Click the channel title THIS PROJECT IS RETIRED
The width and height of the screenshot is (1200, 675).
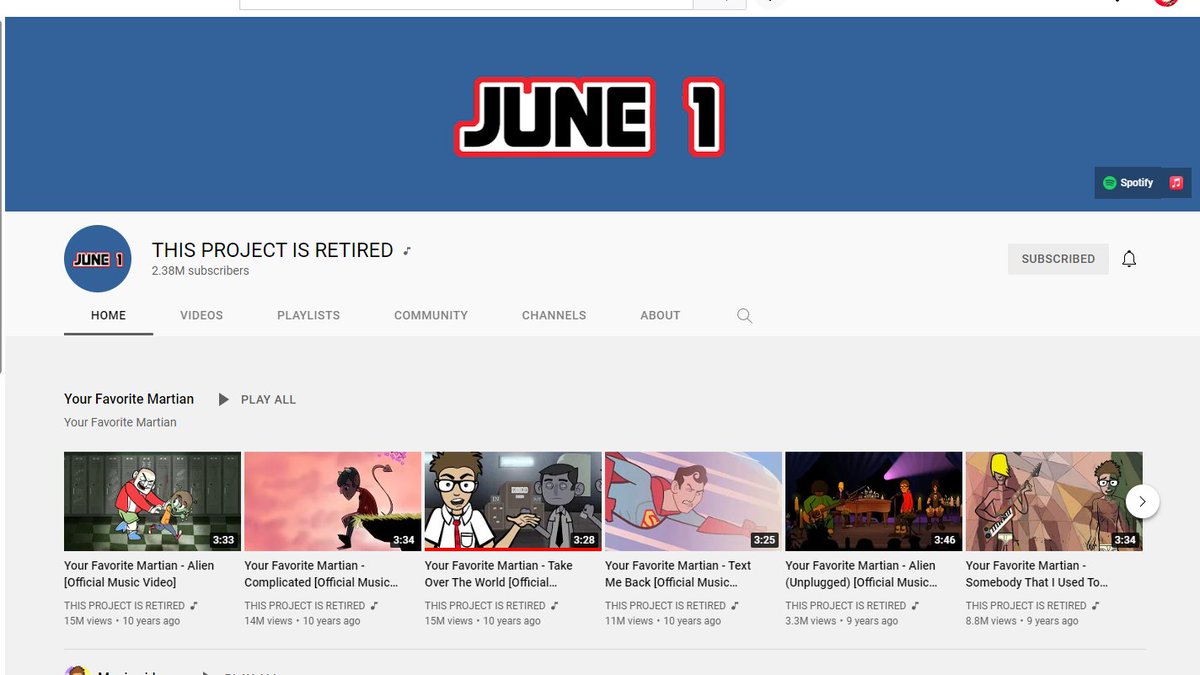(272, 250)
